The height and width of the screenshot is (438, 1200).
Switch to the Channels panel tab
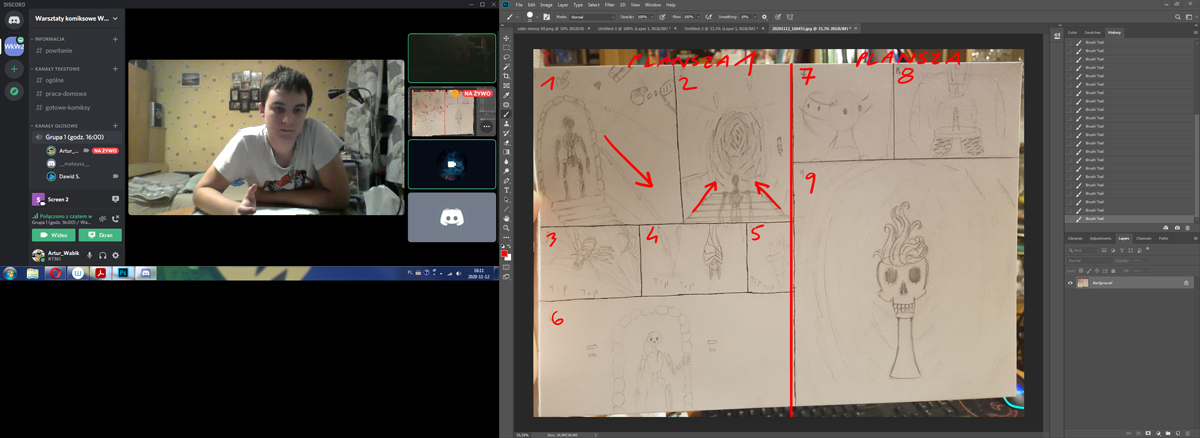coord(1144,238)
